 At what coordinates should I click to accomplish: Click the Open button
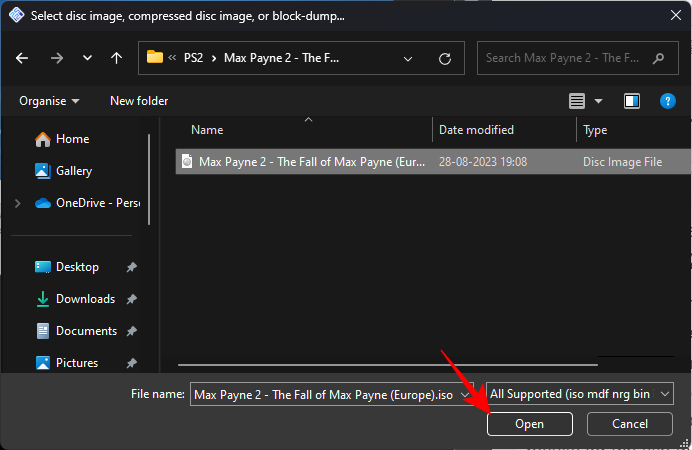530,424
